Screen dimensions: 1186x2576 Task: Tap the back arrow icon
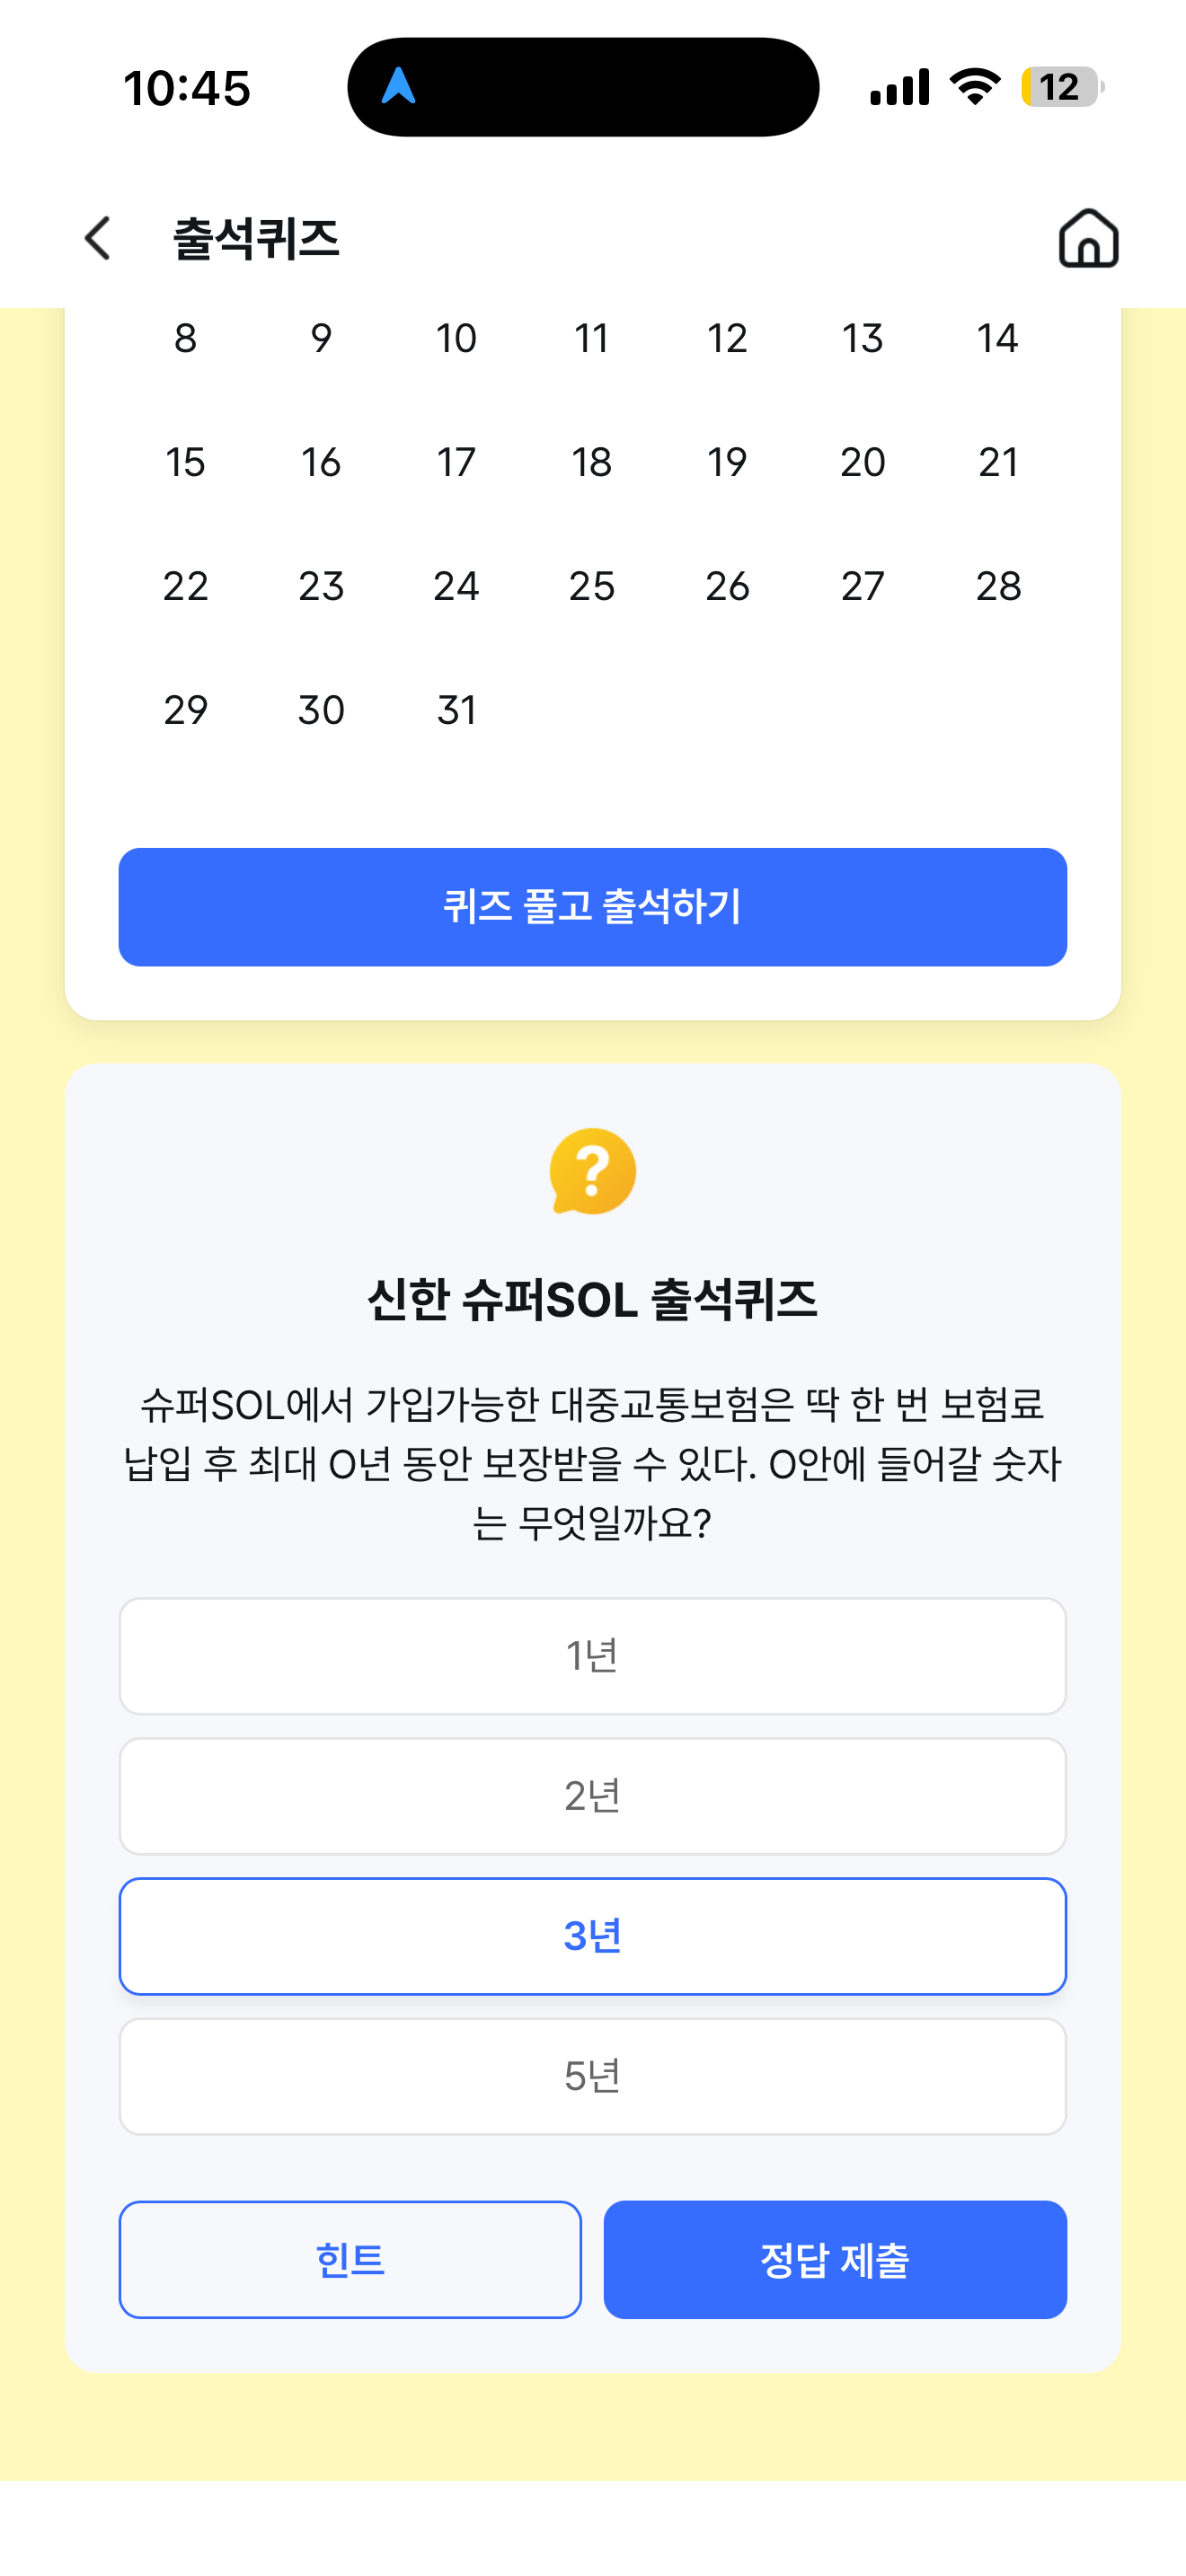click(97, 238)
